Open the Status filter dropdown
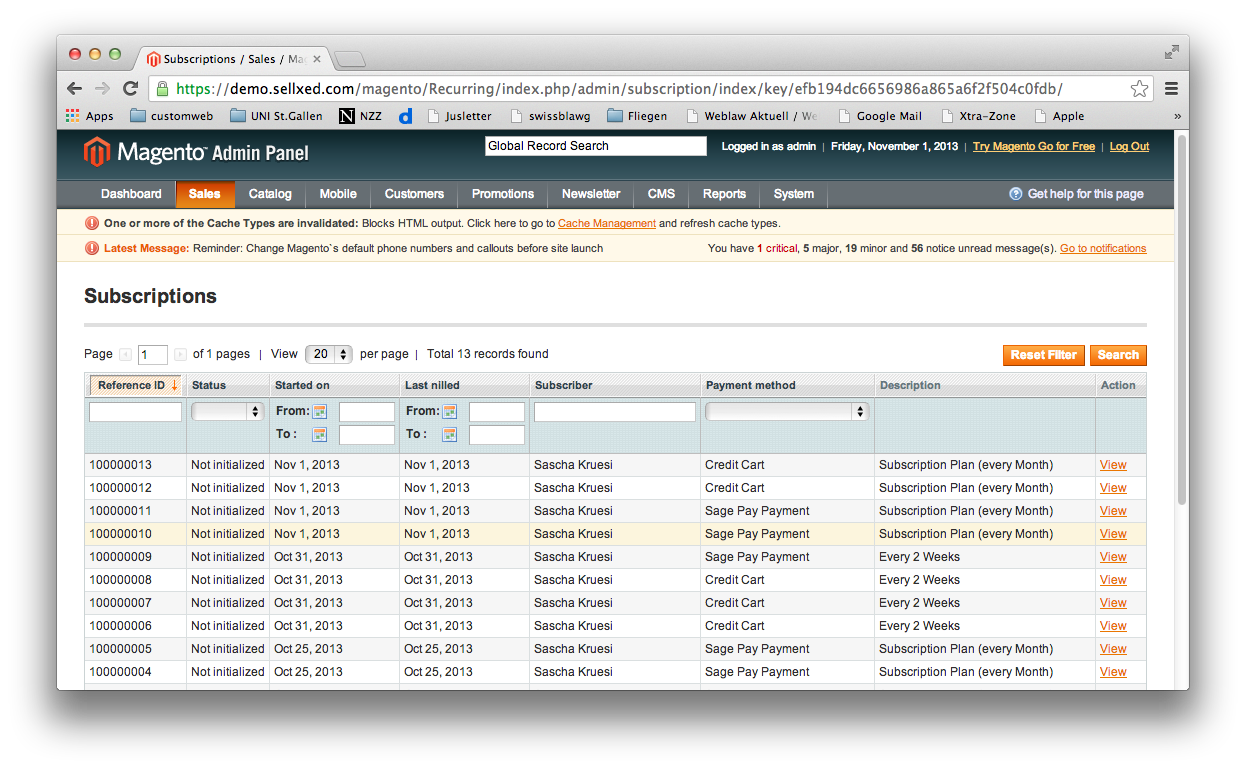 coord(227,411)
